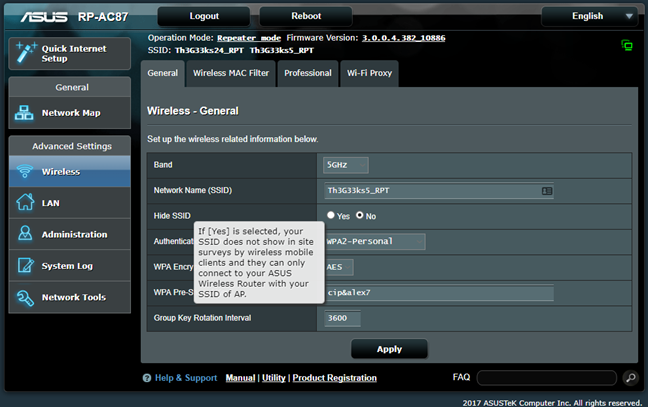The width and height of the screenshot is (648, 407).
Task: Click the FAQ search magnifier icon
Action: [x=631, y=378]
